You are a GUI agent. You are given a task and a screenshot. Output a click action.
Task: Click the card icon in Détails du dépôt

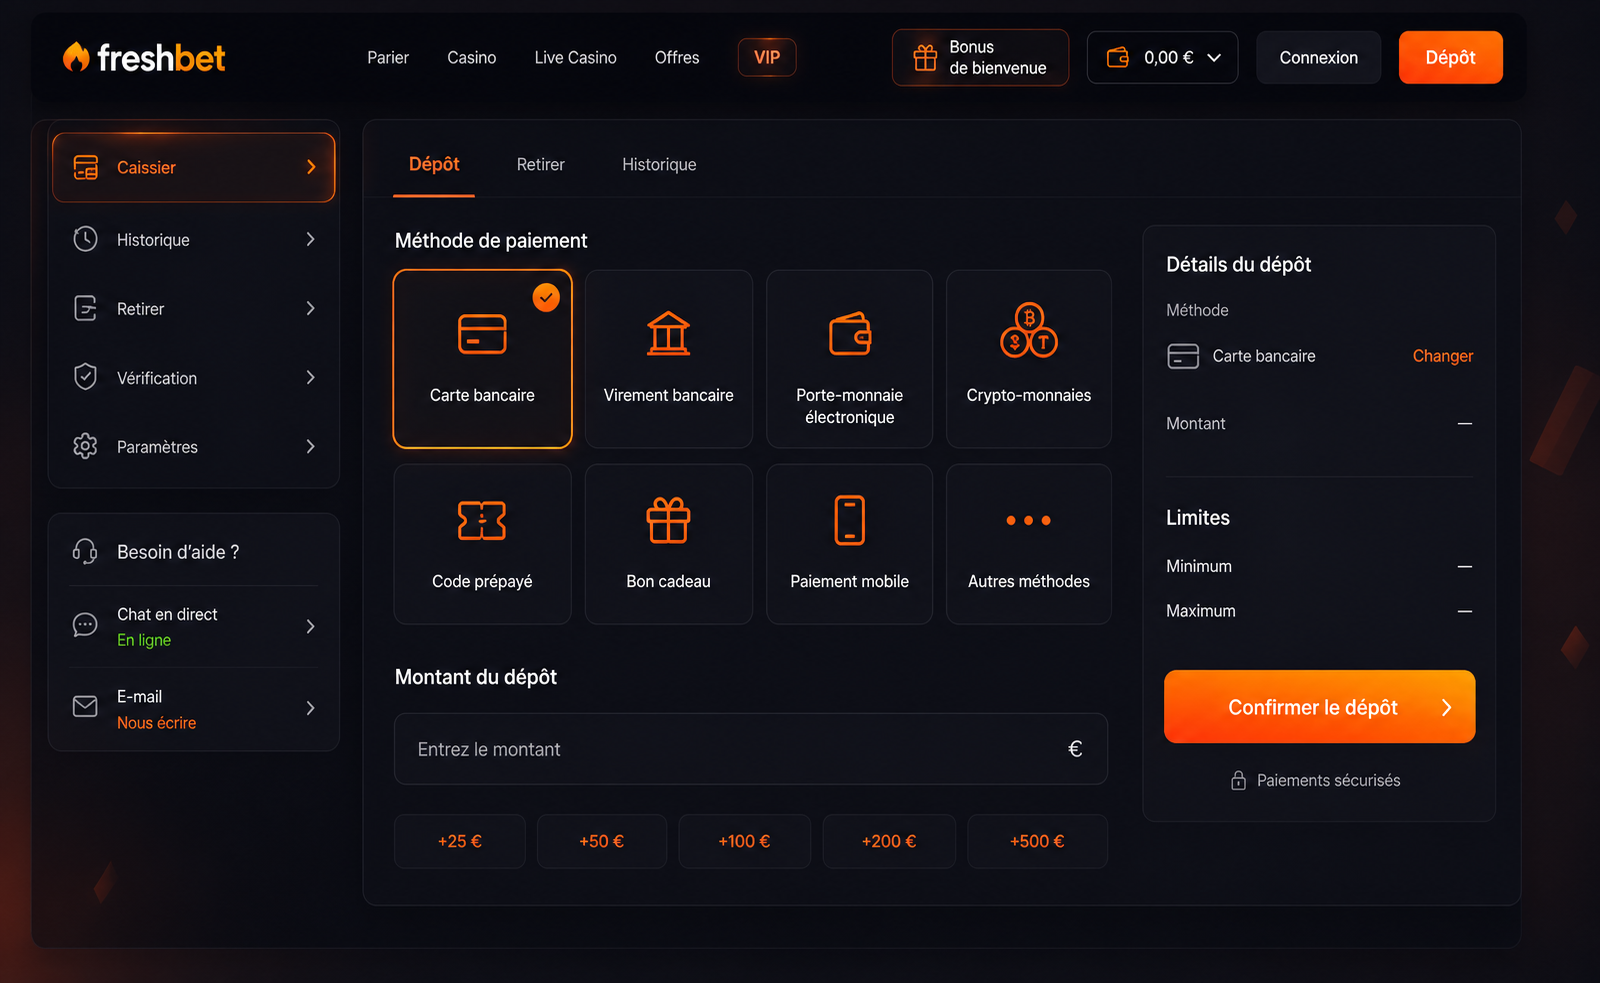point(1183,356)
